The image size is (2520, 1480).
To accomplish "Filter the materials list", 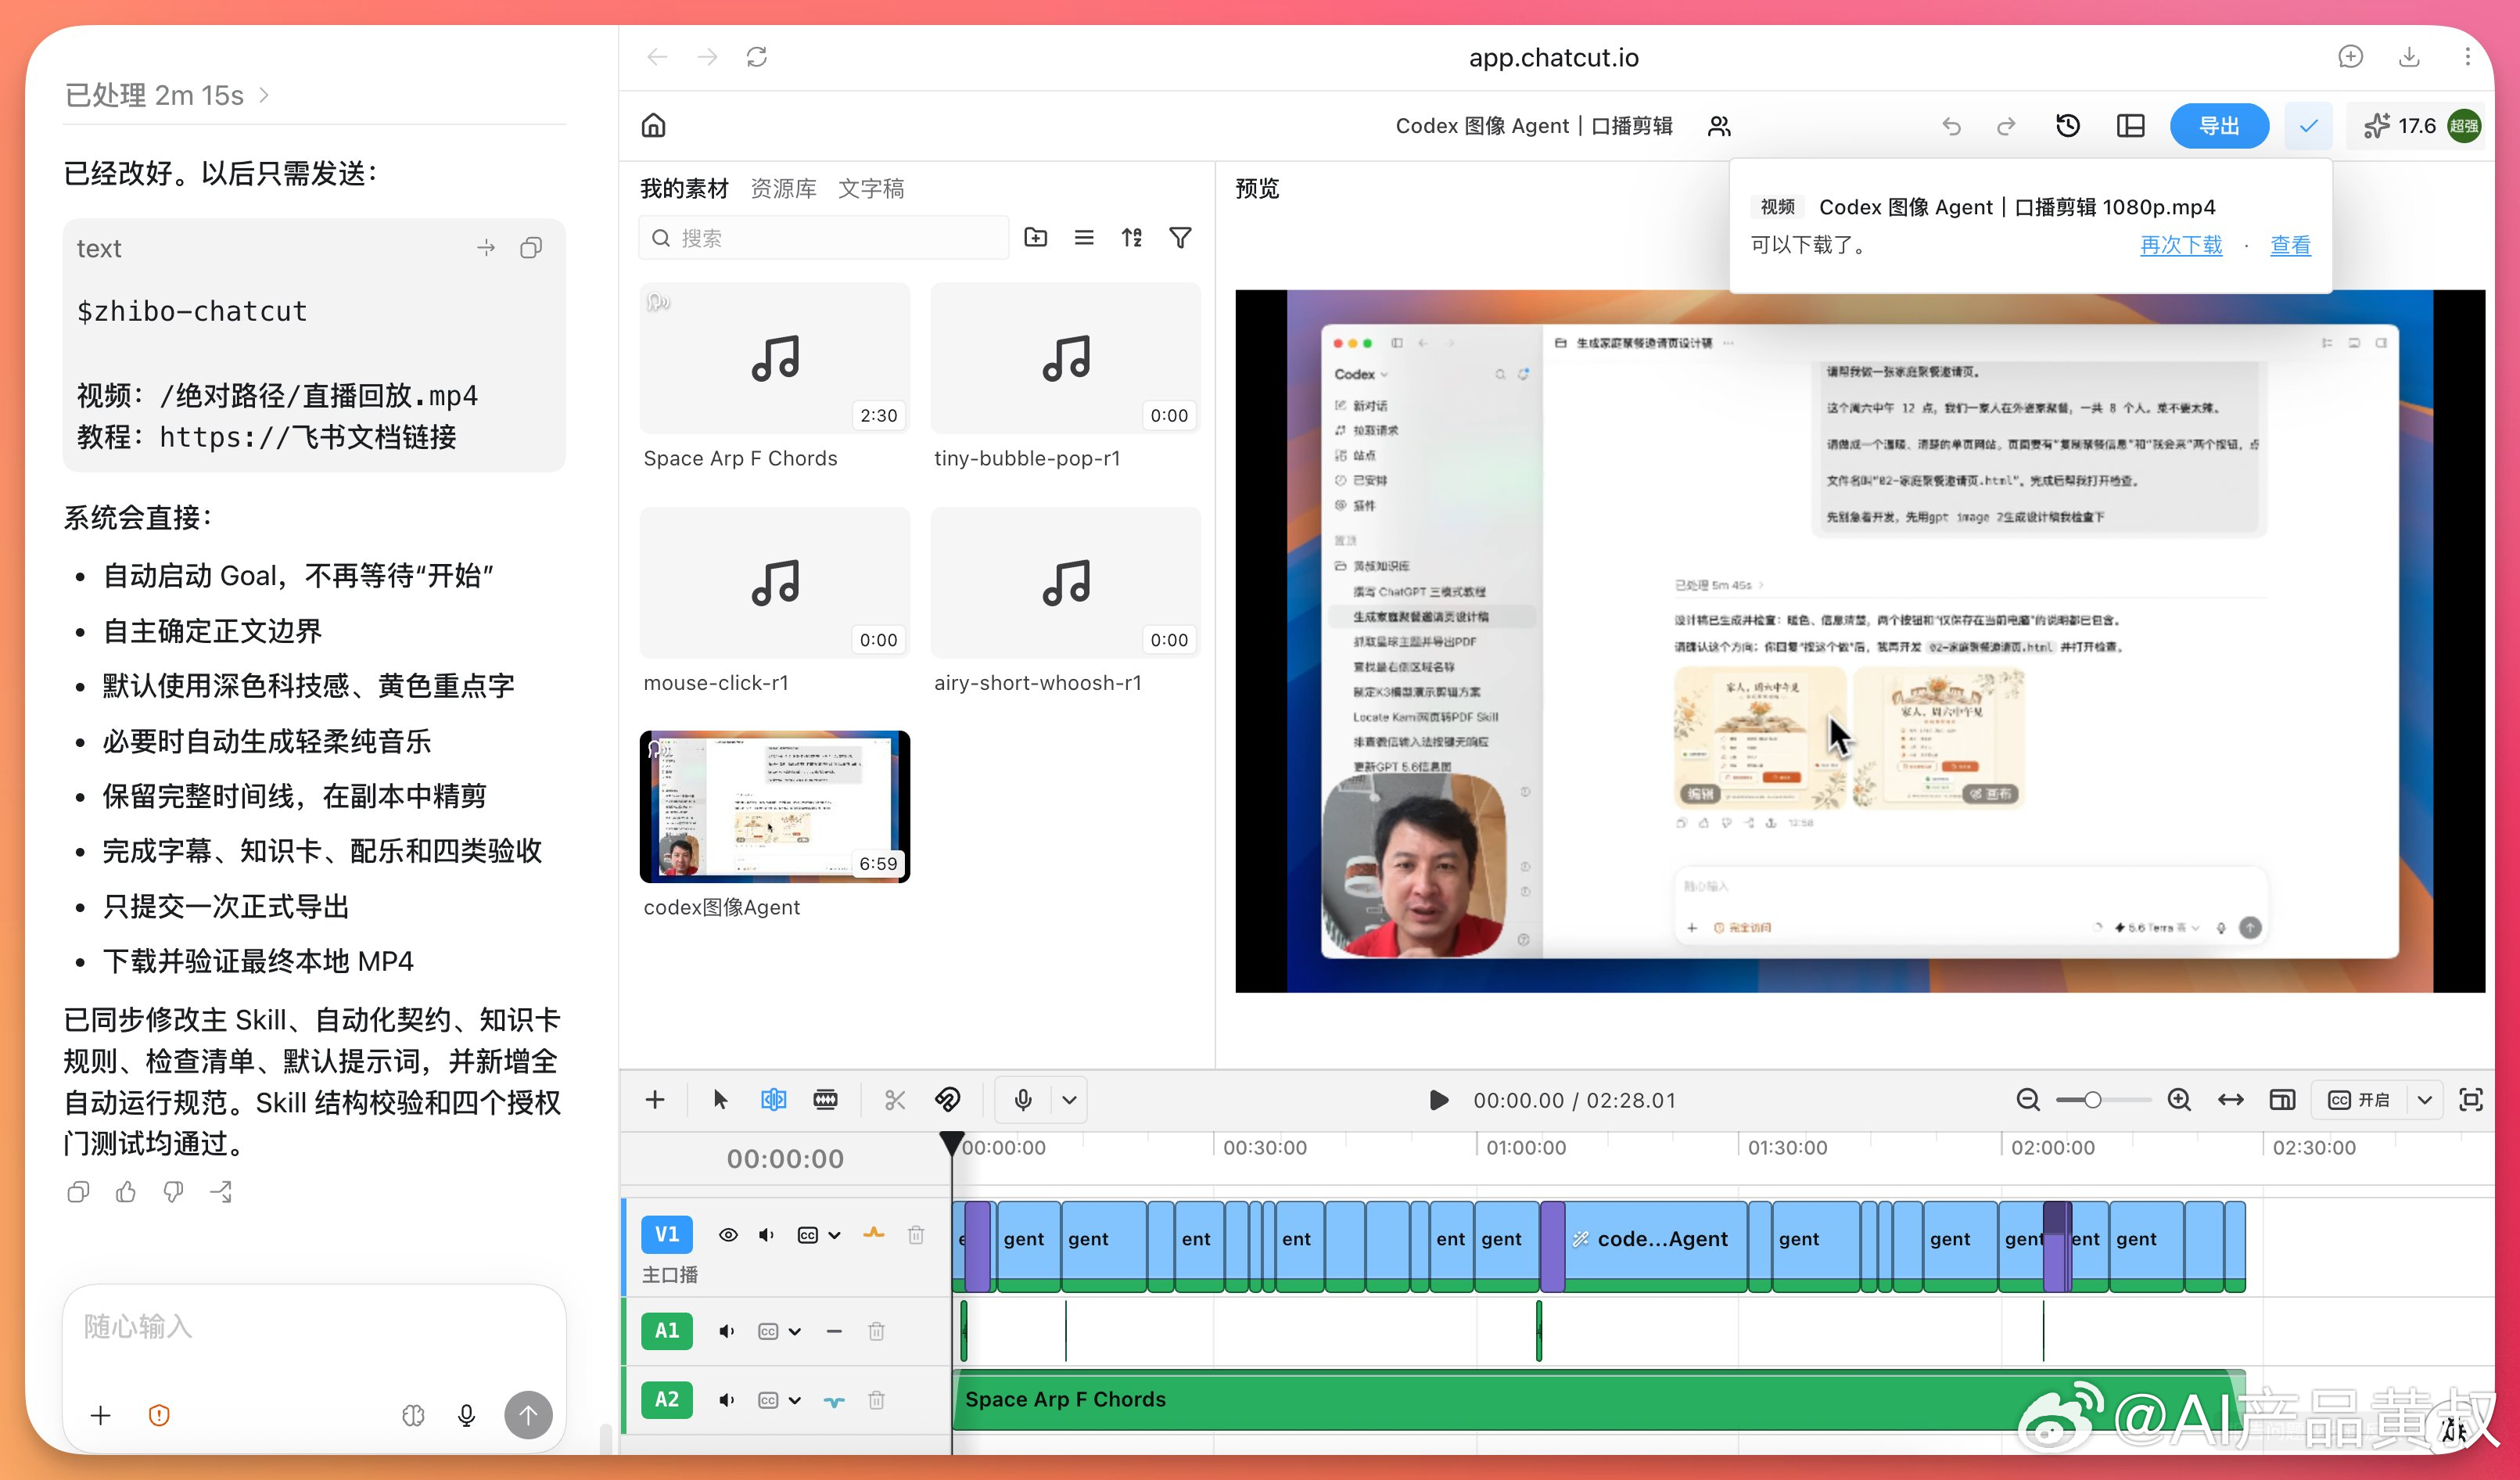I will click(x=1180, y=237).
